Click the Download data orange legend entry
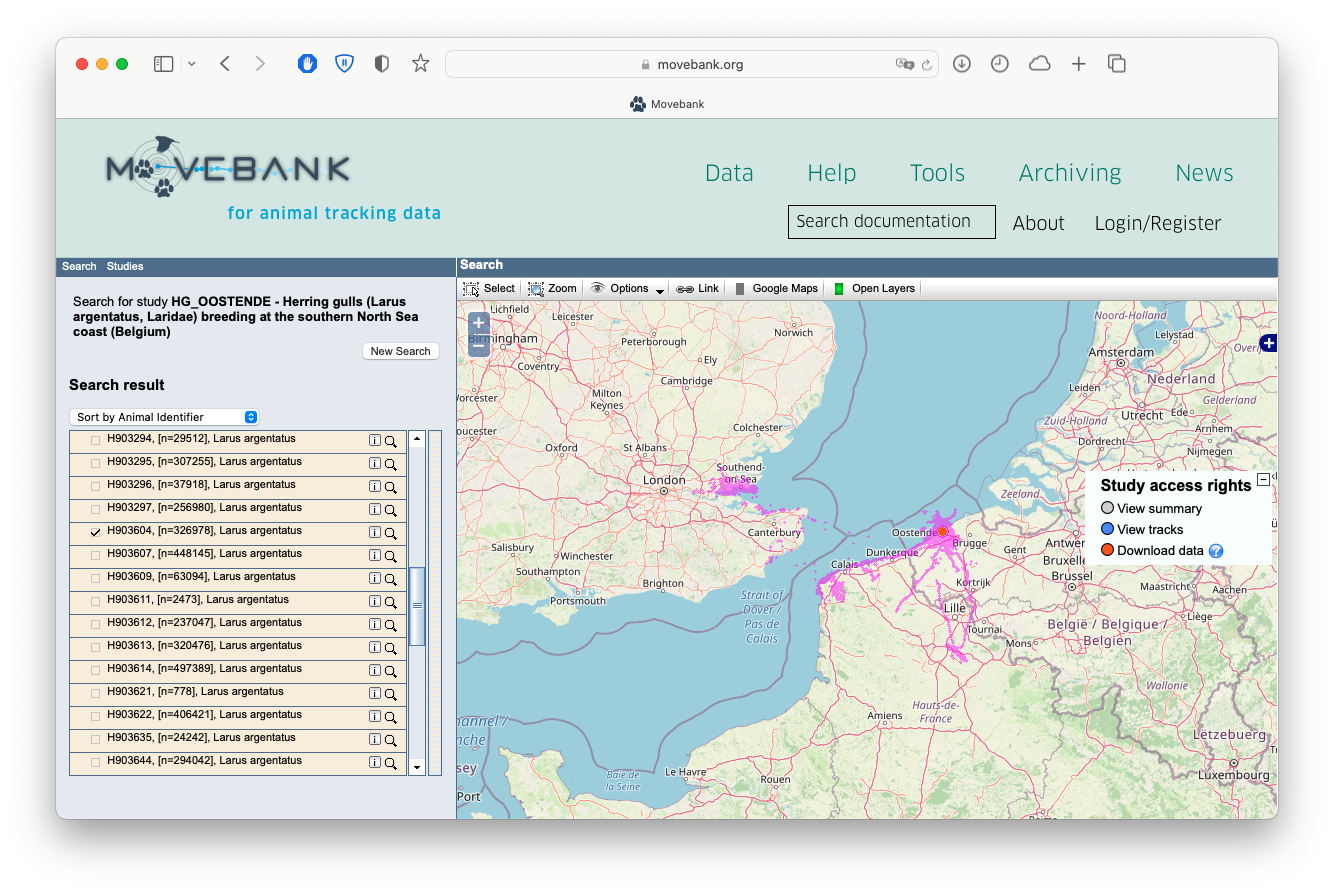This screenshot has width=1334, height=893. (1152, 551)
